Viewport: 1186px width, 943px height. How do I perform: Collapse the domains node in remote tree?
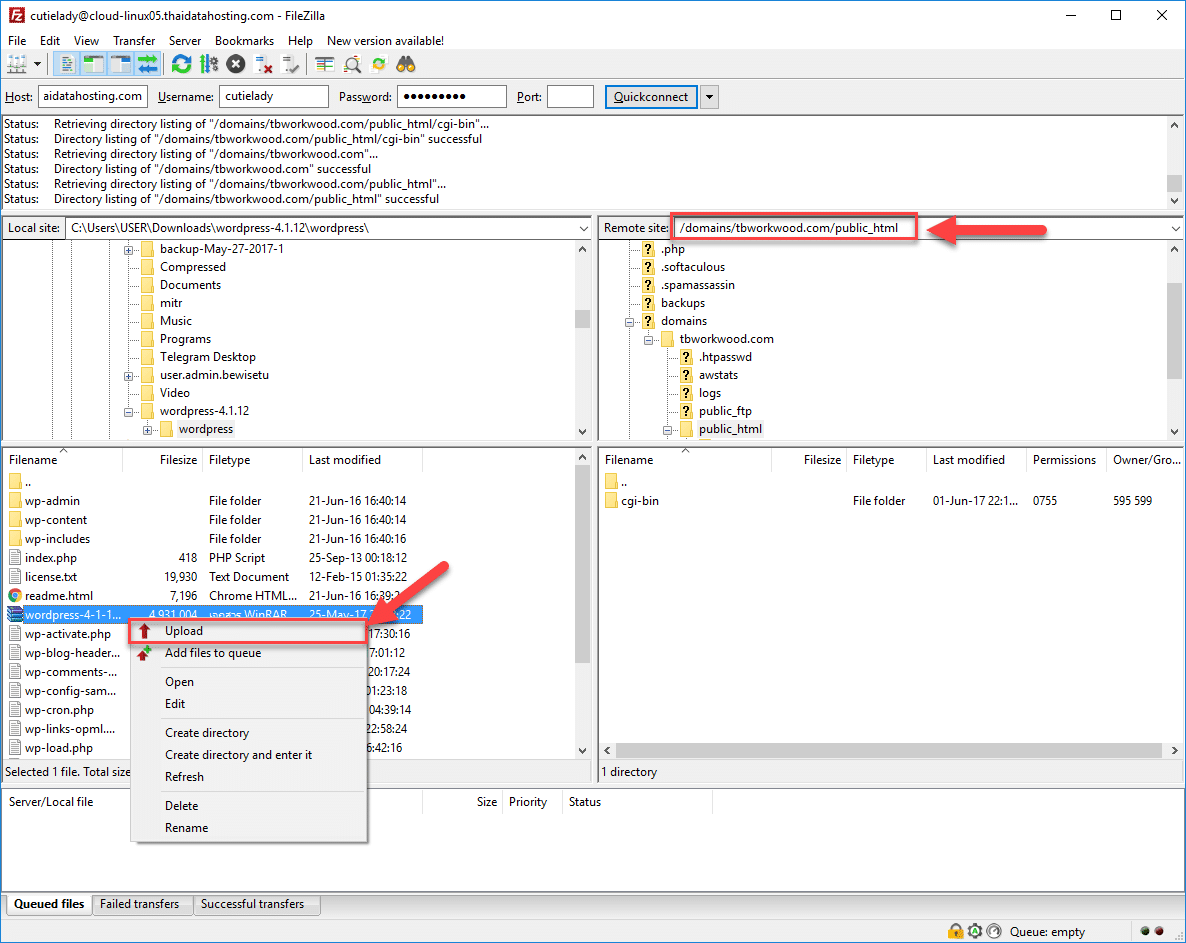coord(629,322)
